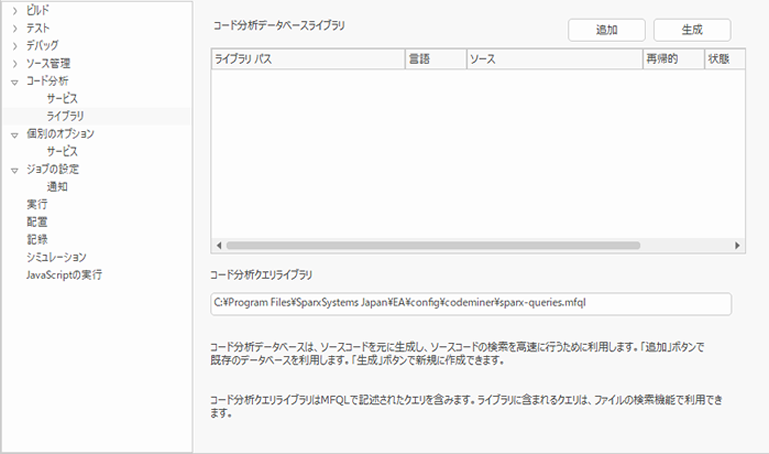Select サービス under 個別のオプション
The image size is (769, 454).
point(61,151)
